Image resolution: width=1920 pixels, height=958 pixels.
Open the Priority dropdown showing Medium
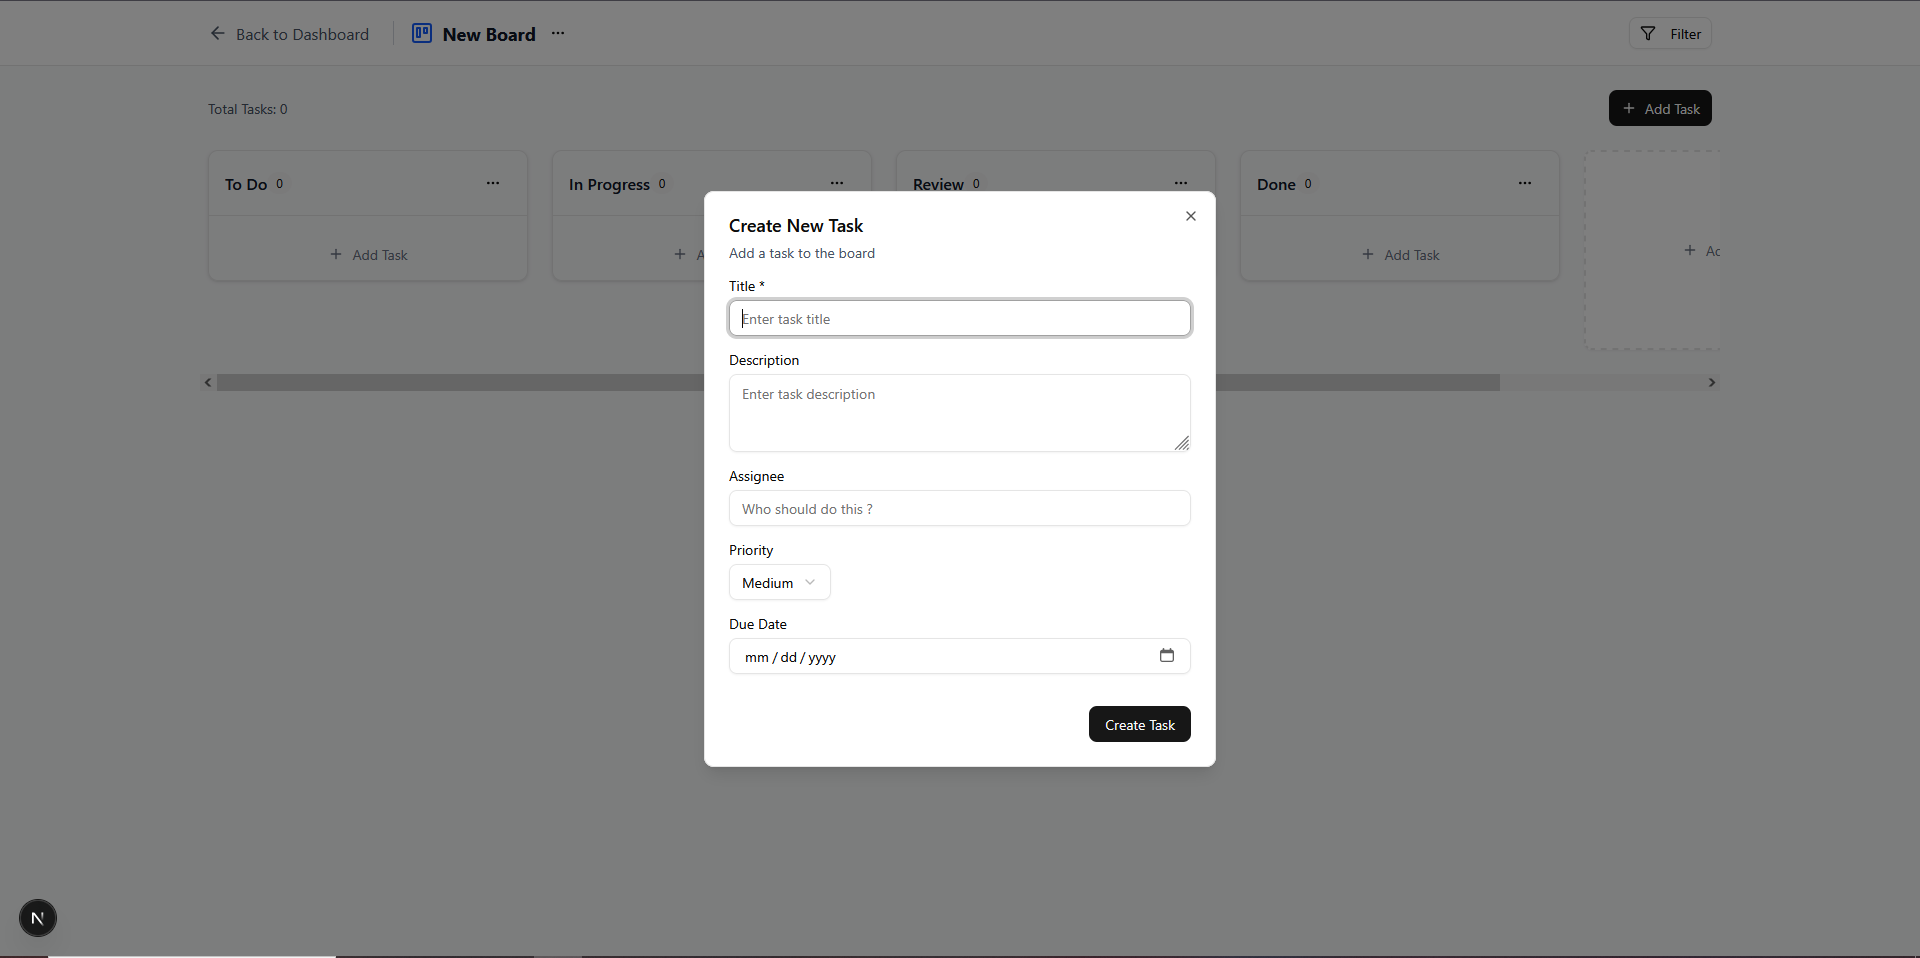779,582
